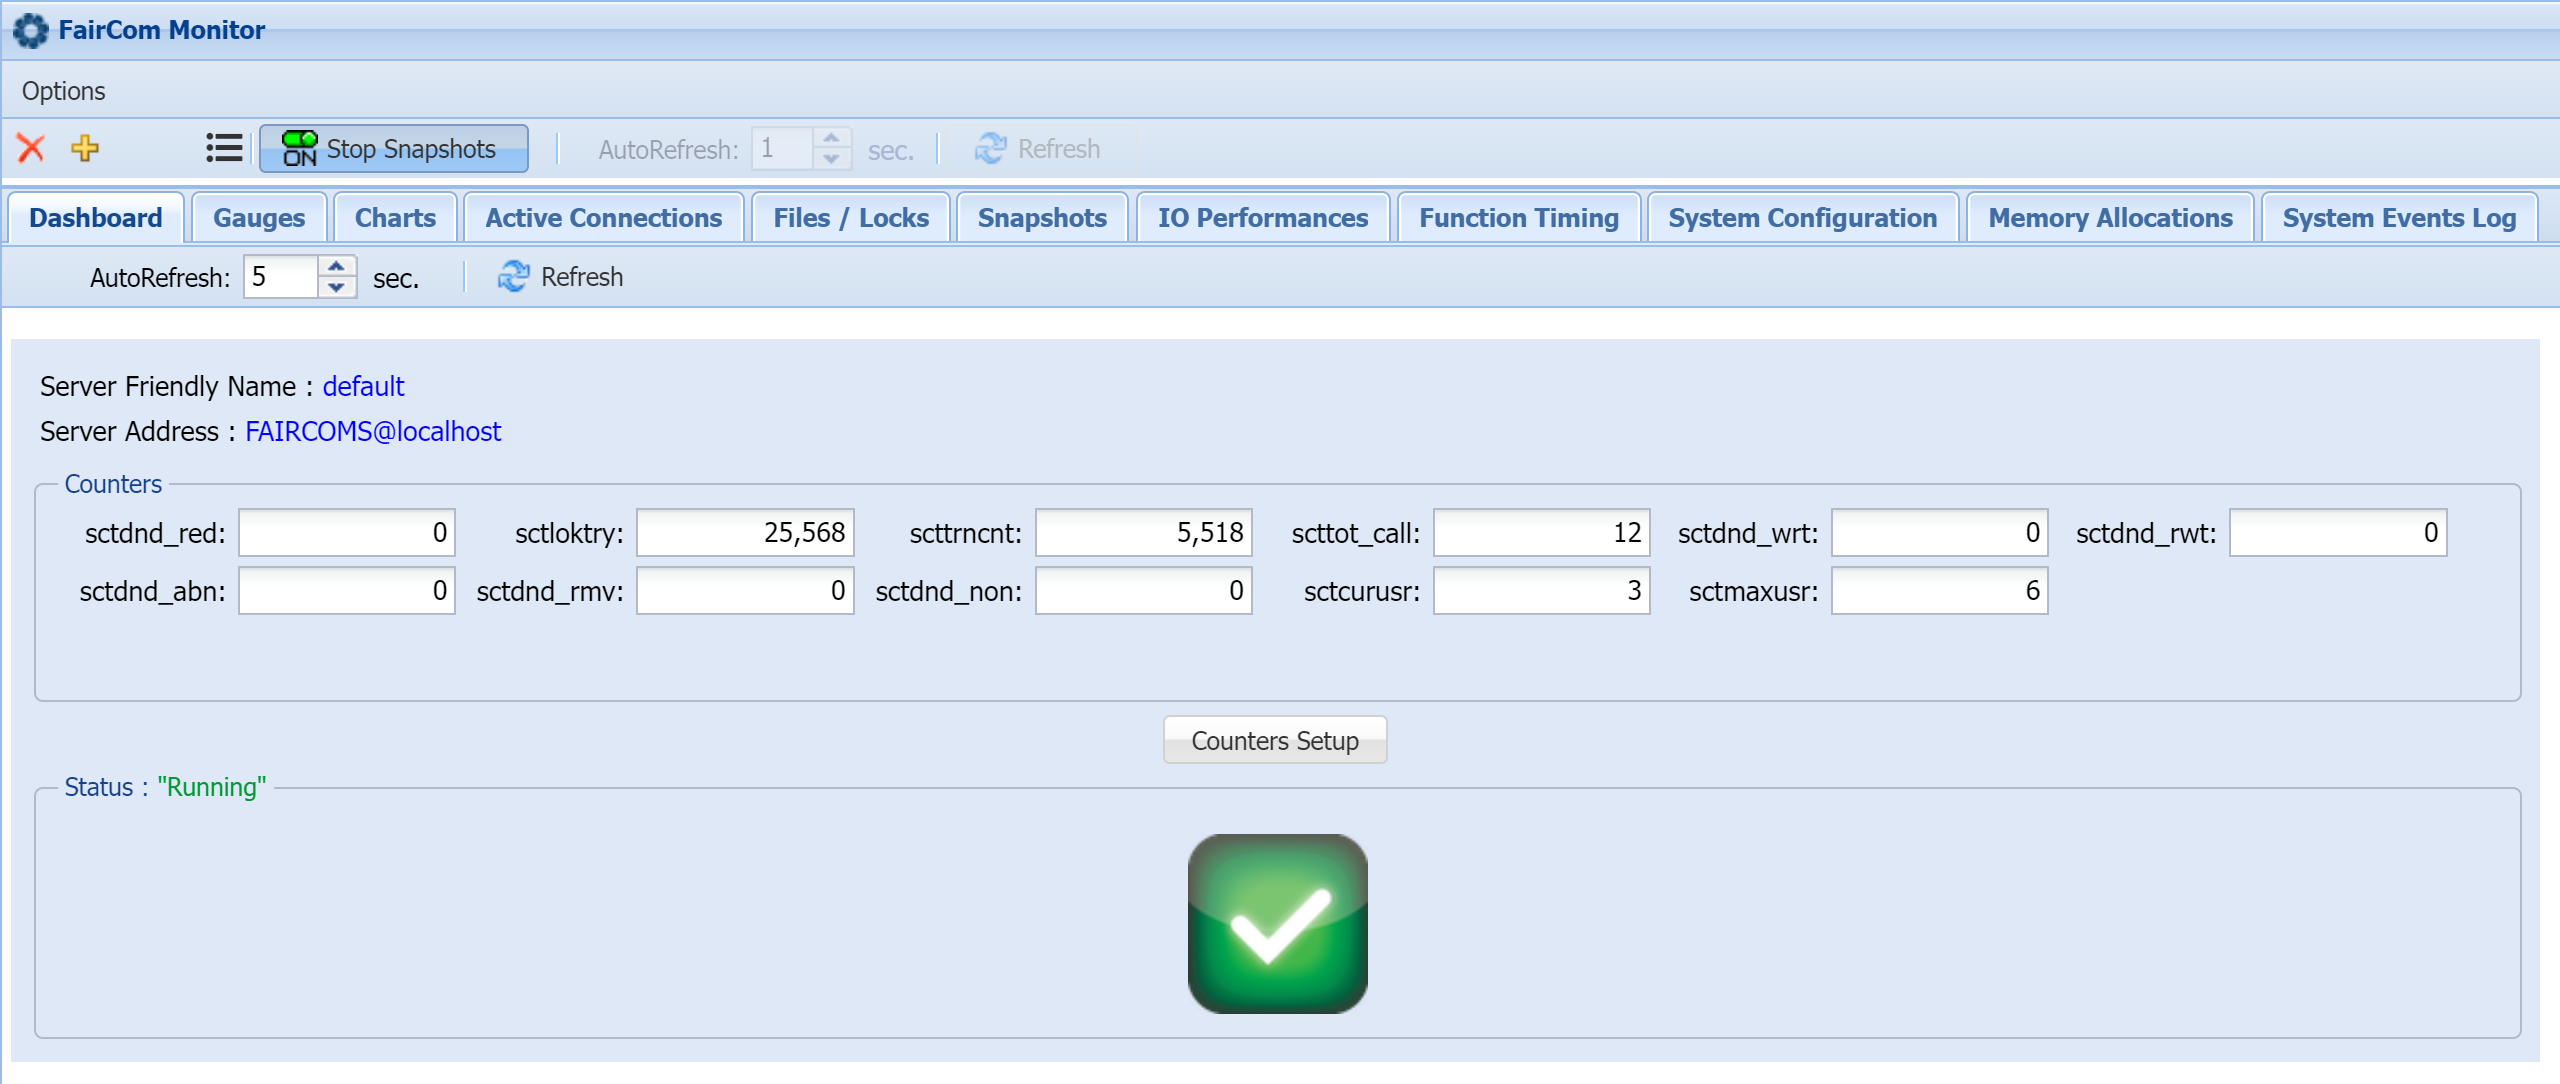Decrease toolbar AutoRefresh value with down arrow

(831, 160)
